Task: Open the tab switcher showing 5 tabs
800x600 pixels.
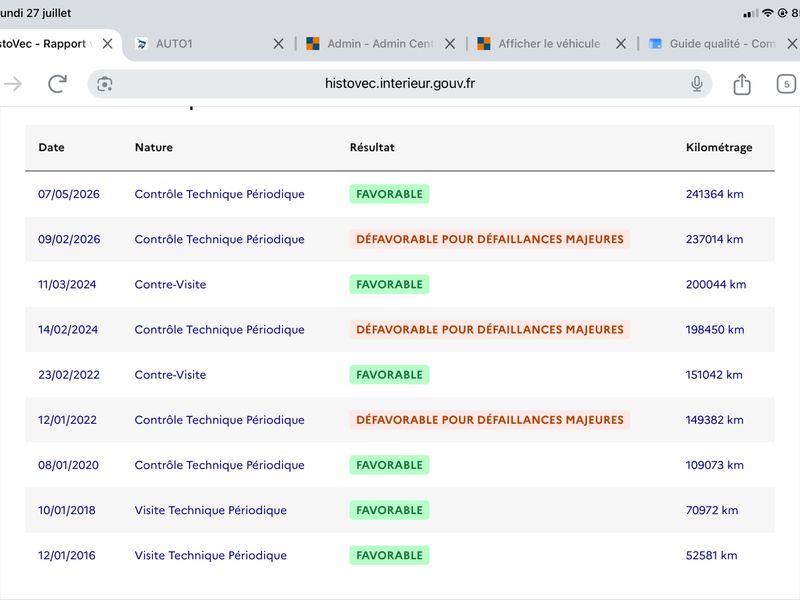Action: coord(786,84)
